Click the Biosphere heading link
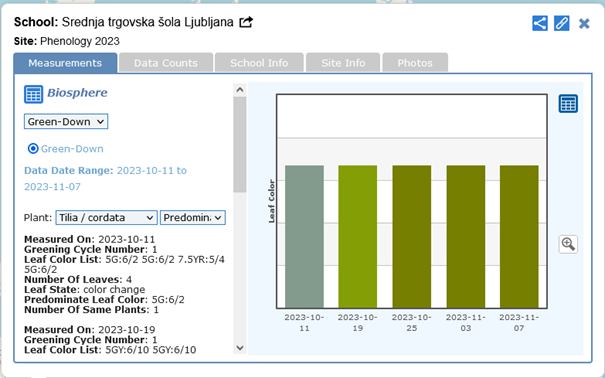The width and height of the screenshot is (605, 378). coord(77,93)
